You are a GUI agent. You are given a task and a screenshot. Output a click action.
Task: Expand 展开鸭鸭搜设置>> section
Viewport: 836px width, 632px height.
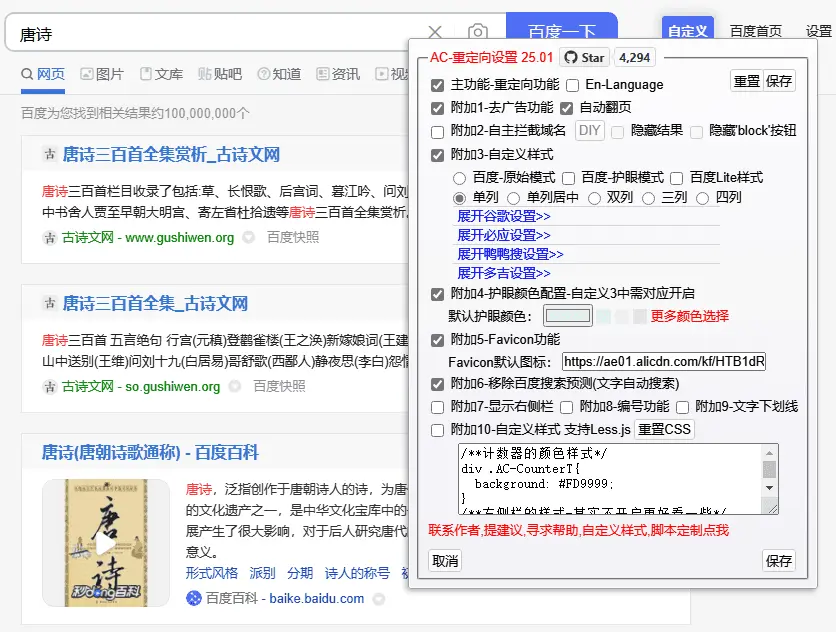510,254
